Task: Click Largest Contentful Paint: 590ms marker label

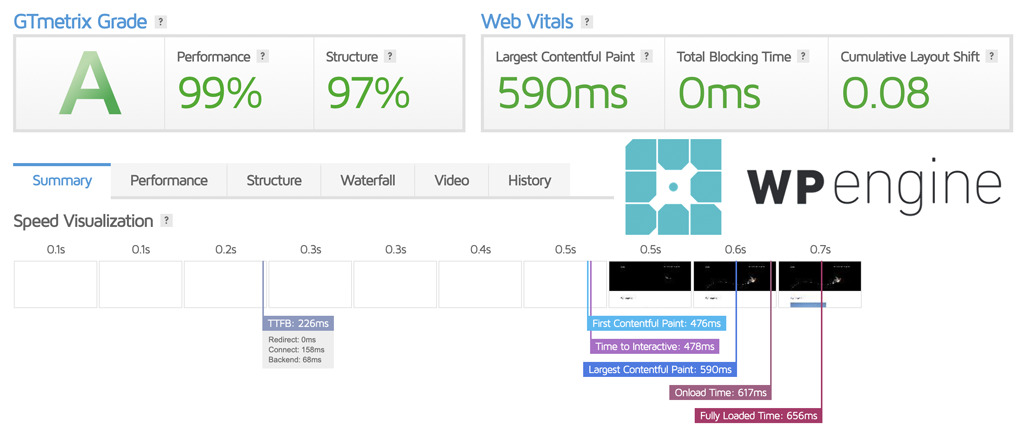Action: 660,369
